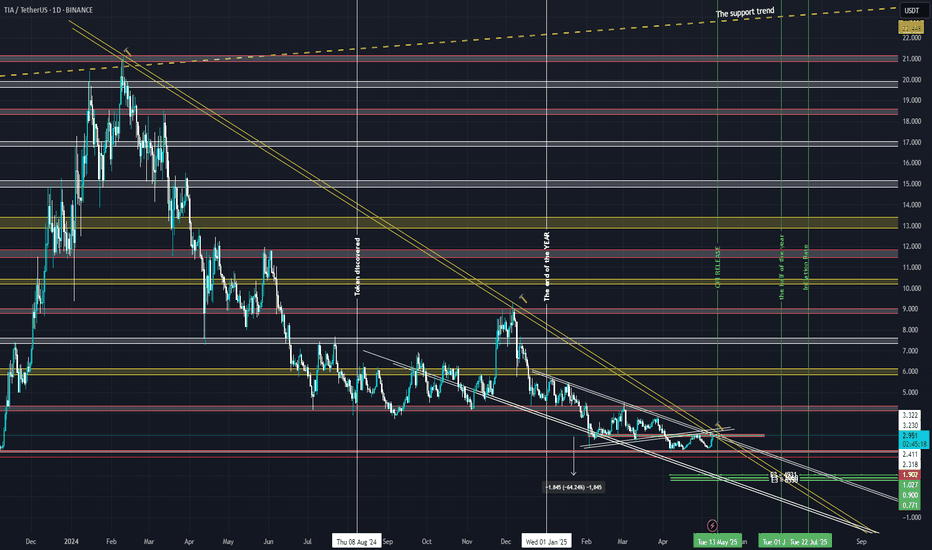Click the -1.000 price axis value
Screen dimensions: 932x550
click(911, 517)
